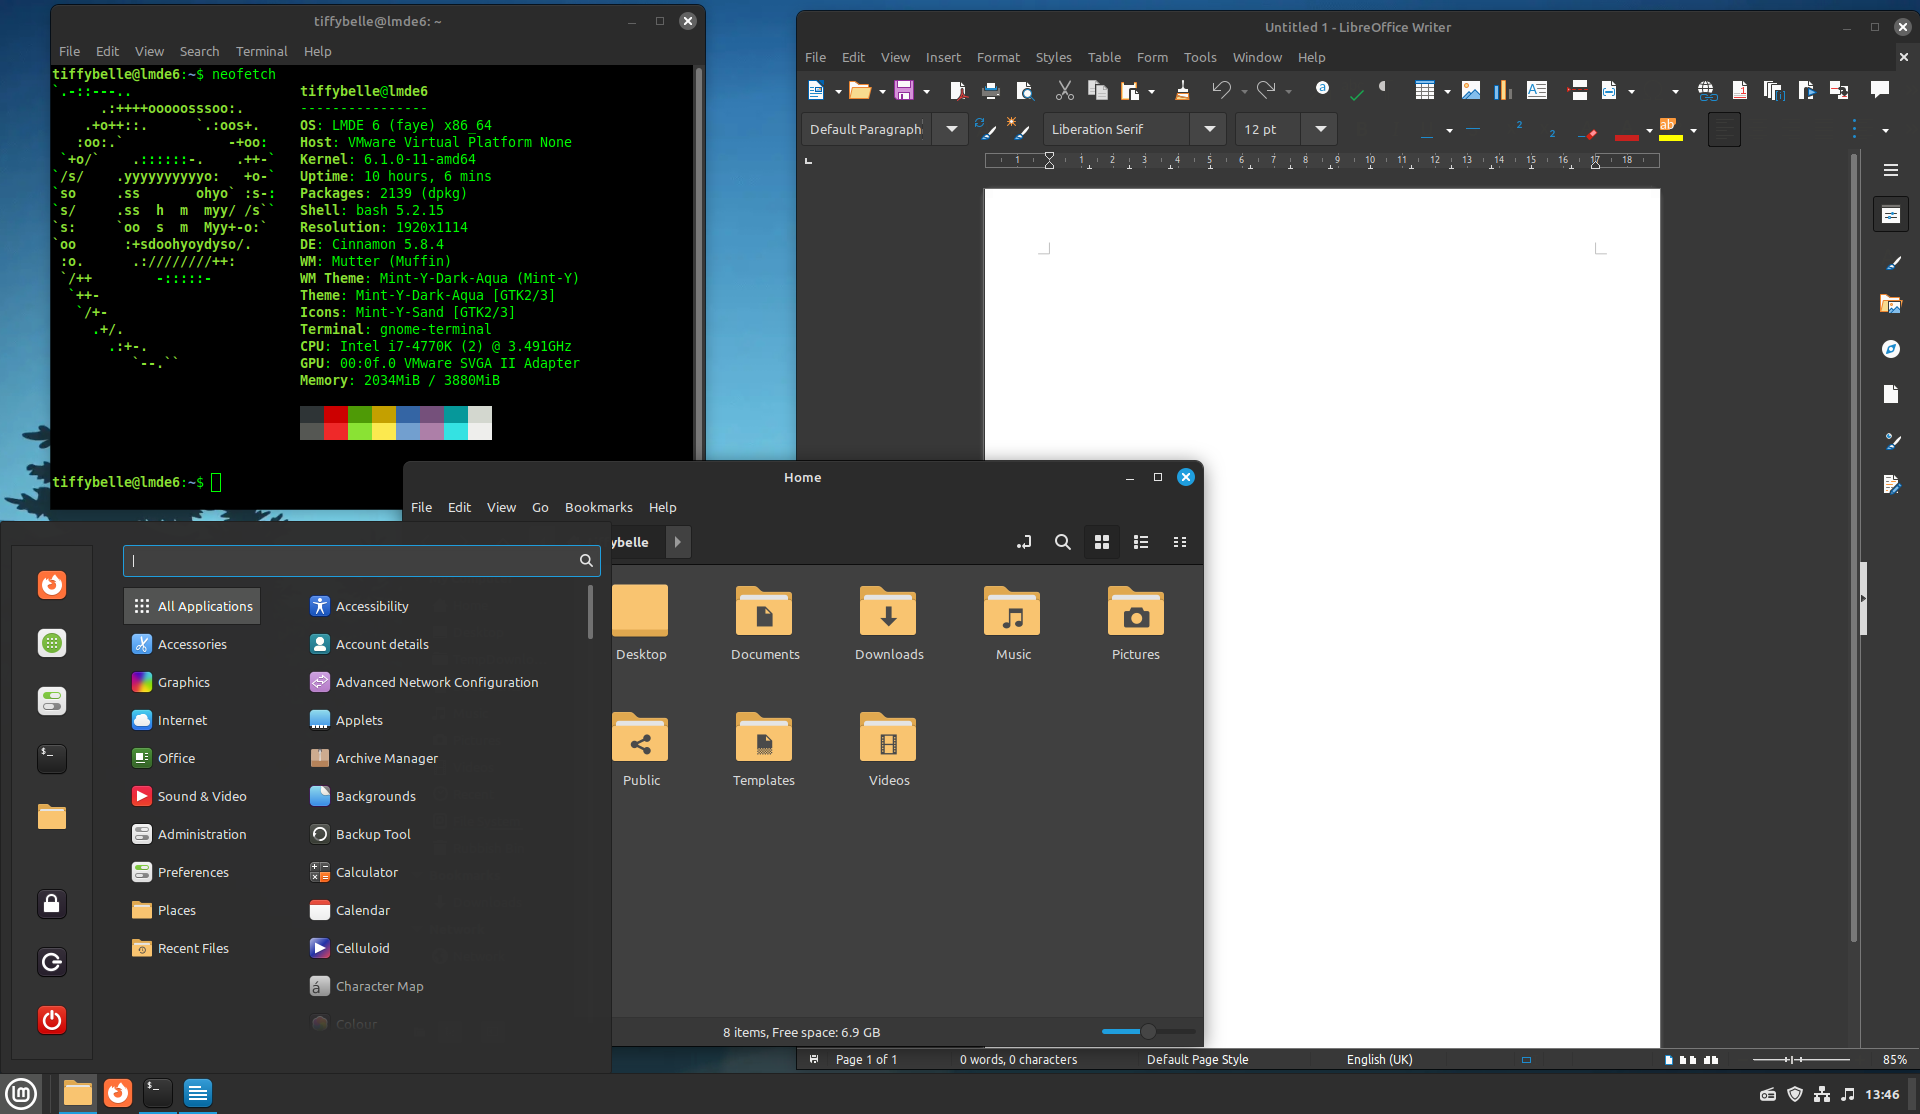1920x1114 pixels.
Task: Switch to list view in Home window
Action: [x=1141, y=542]
